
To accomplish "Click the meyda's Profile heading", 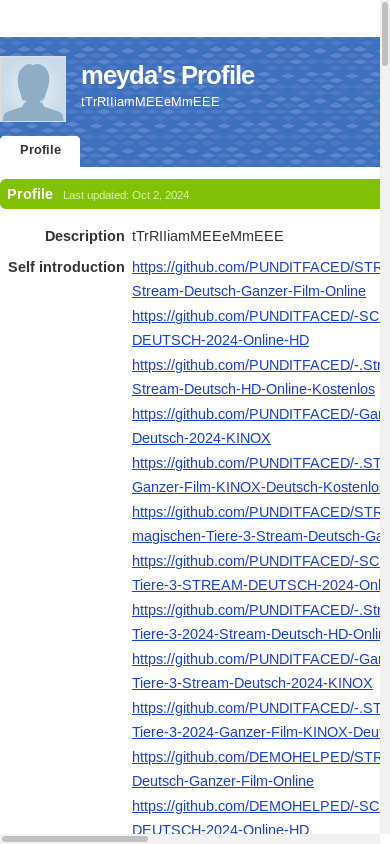I will (167, 75).
